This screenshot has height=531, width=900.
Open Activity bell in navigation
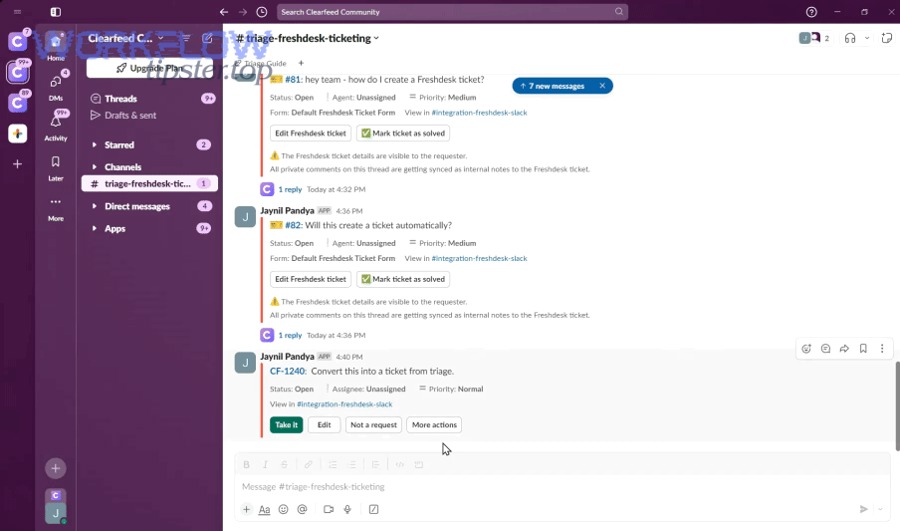point(56,126)
